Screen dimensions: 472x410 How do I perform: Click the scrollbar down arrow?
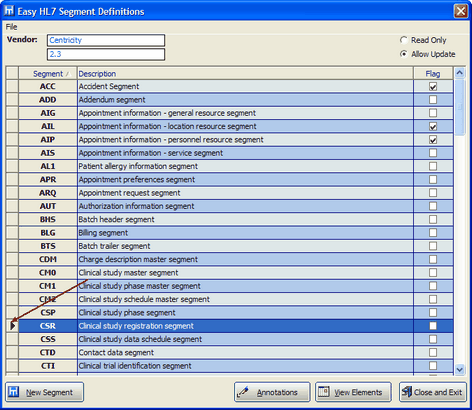click(x=460, y=369)
